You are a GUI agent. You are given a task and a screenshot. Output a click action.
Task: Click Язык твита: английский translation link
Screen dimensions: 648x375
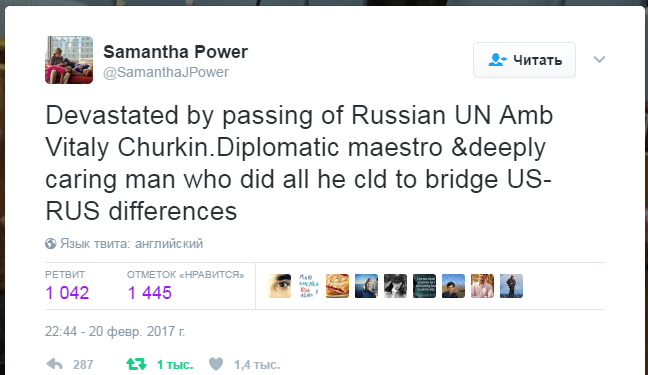point(131,244)
